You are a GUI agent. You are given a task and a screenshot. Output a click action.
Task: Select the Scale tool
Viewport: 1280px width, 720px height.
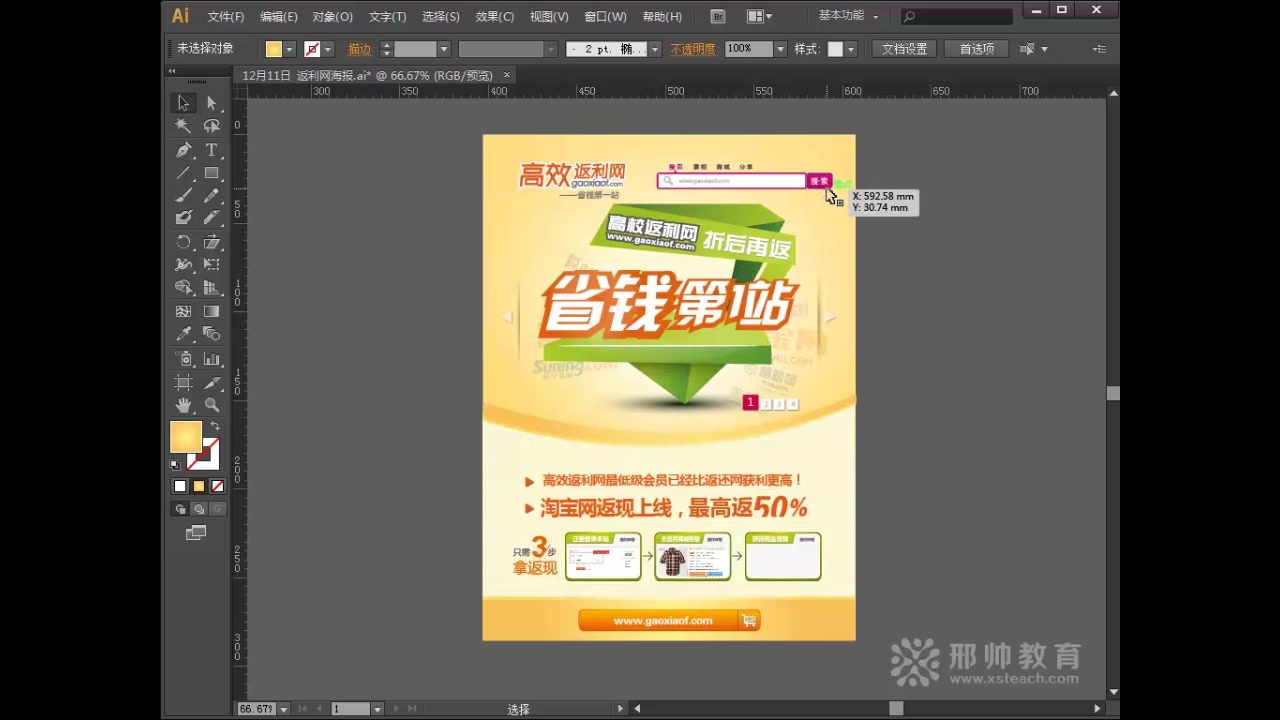point(212,242)
